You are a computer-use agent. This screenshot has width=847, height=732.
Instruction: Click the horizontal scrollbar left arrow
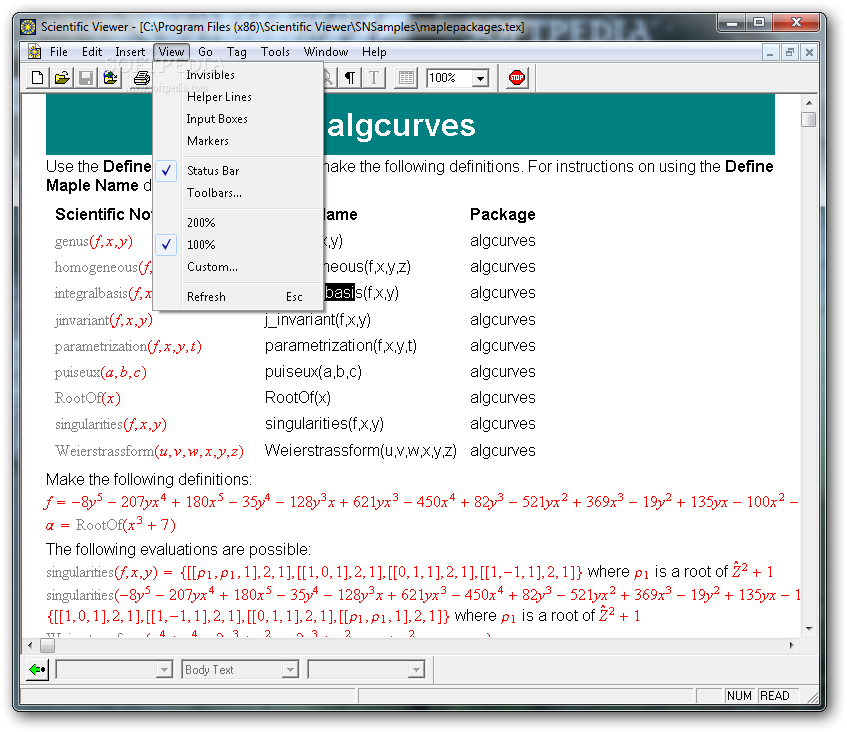point(30,645)
